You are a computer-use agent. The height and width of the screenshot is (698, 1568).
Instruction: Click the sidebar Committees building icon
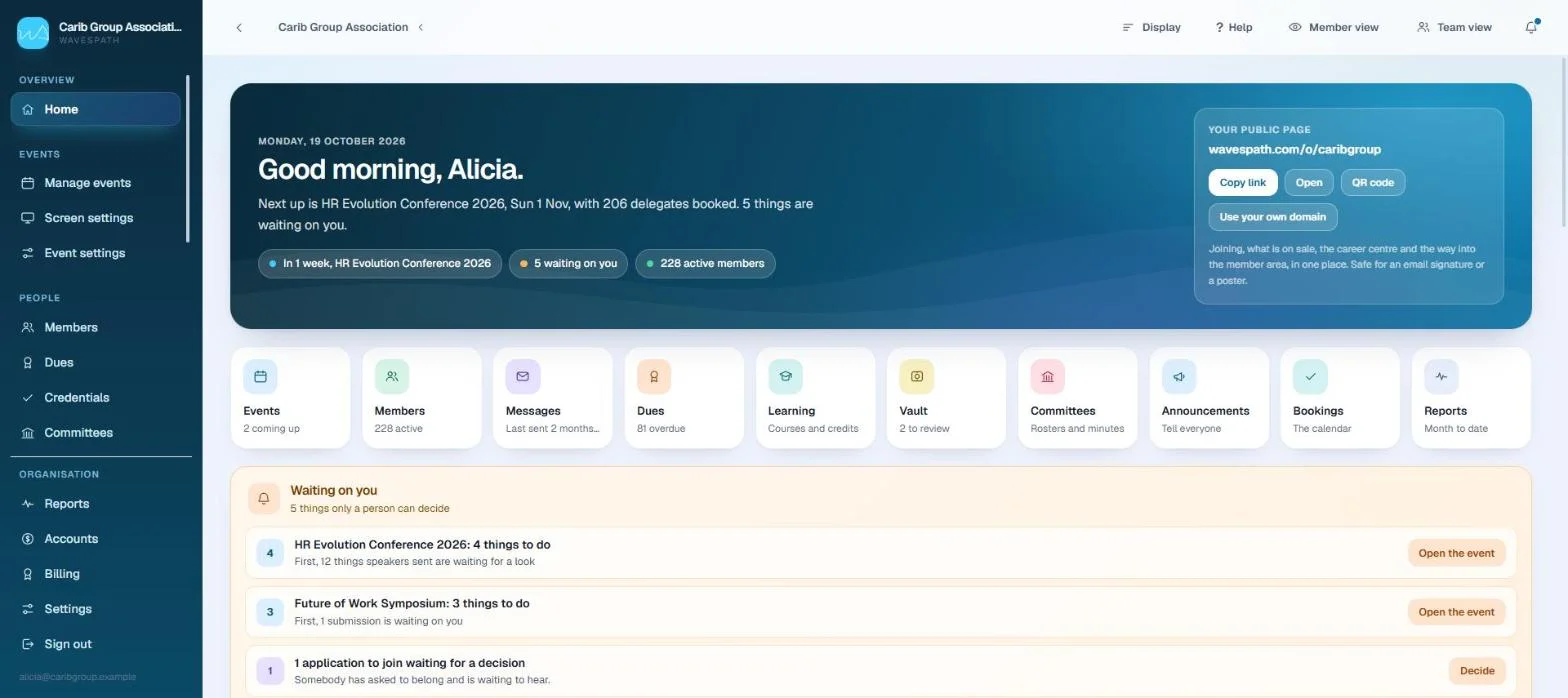coord(28,433)
